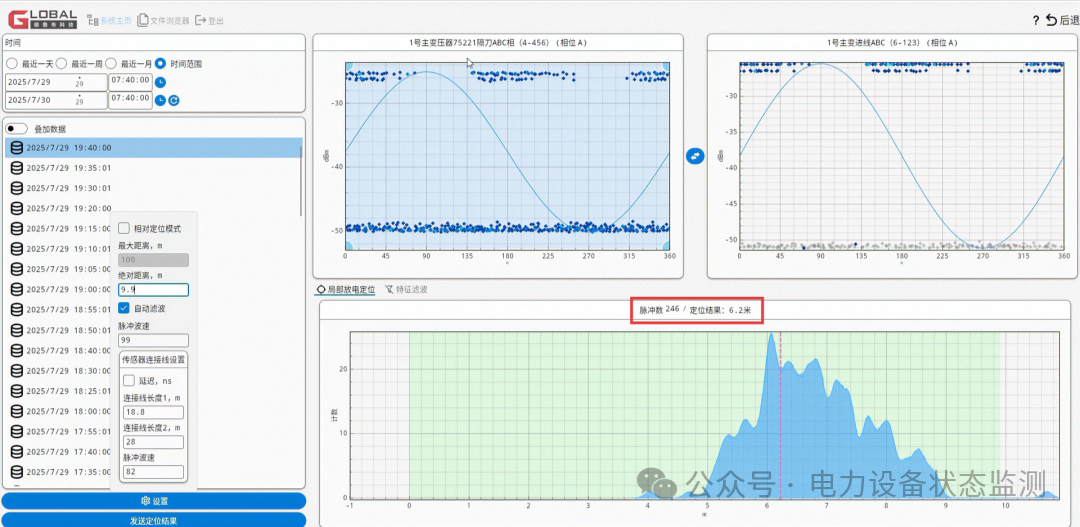
Task: Click database icon for 2025/7/29 19:15:00
Action: coord(17,228)
